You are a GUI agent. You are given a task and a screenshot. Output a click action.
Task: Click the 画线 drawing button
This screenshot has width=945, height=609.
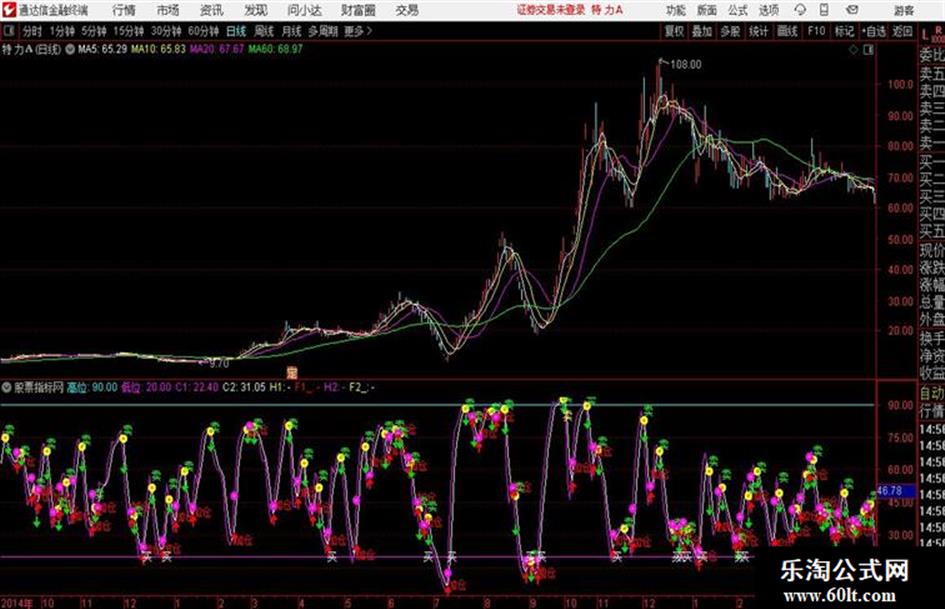(x=787, y=31)
